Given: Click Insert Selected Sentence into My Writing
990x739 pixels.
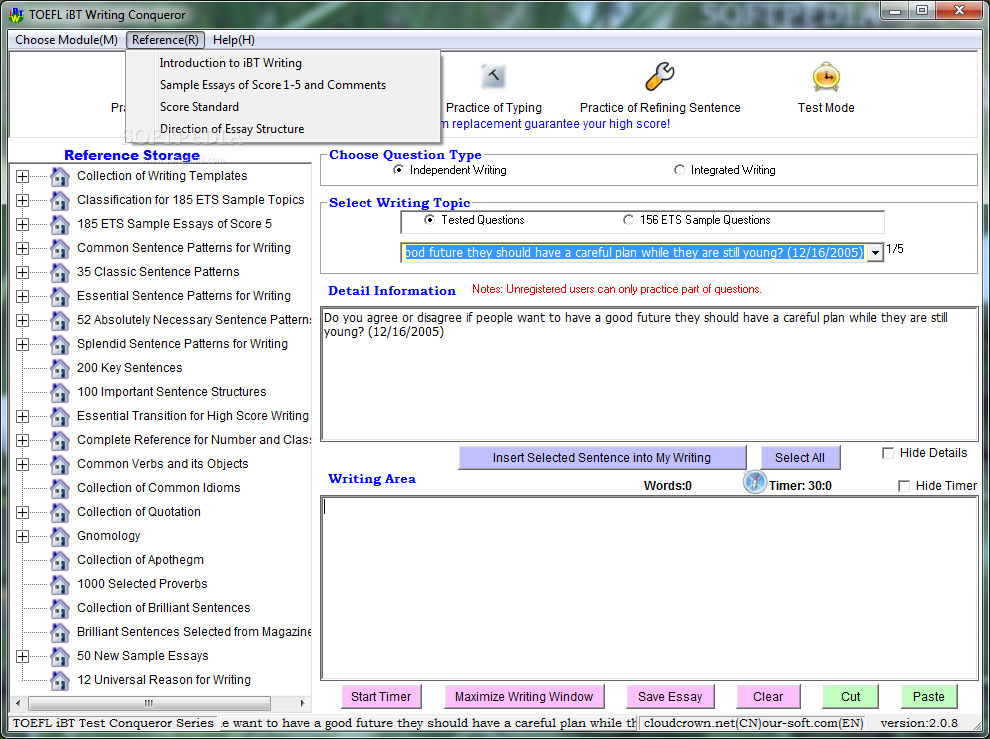Looking at the screenshot, I should pyautogui.click(x=602, y=458).
